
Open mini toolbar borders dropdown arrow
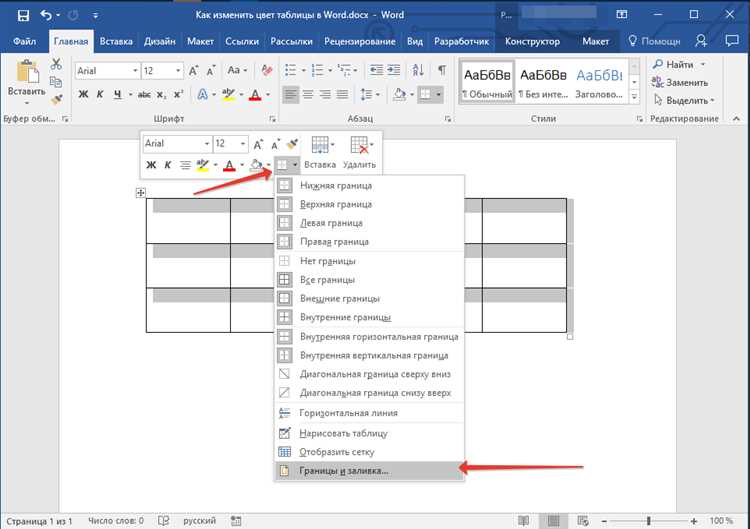[x=295, y=165]
